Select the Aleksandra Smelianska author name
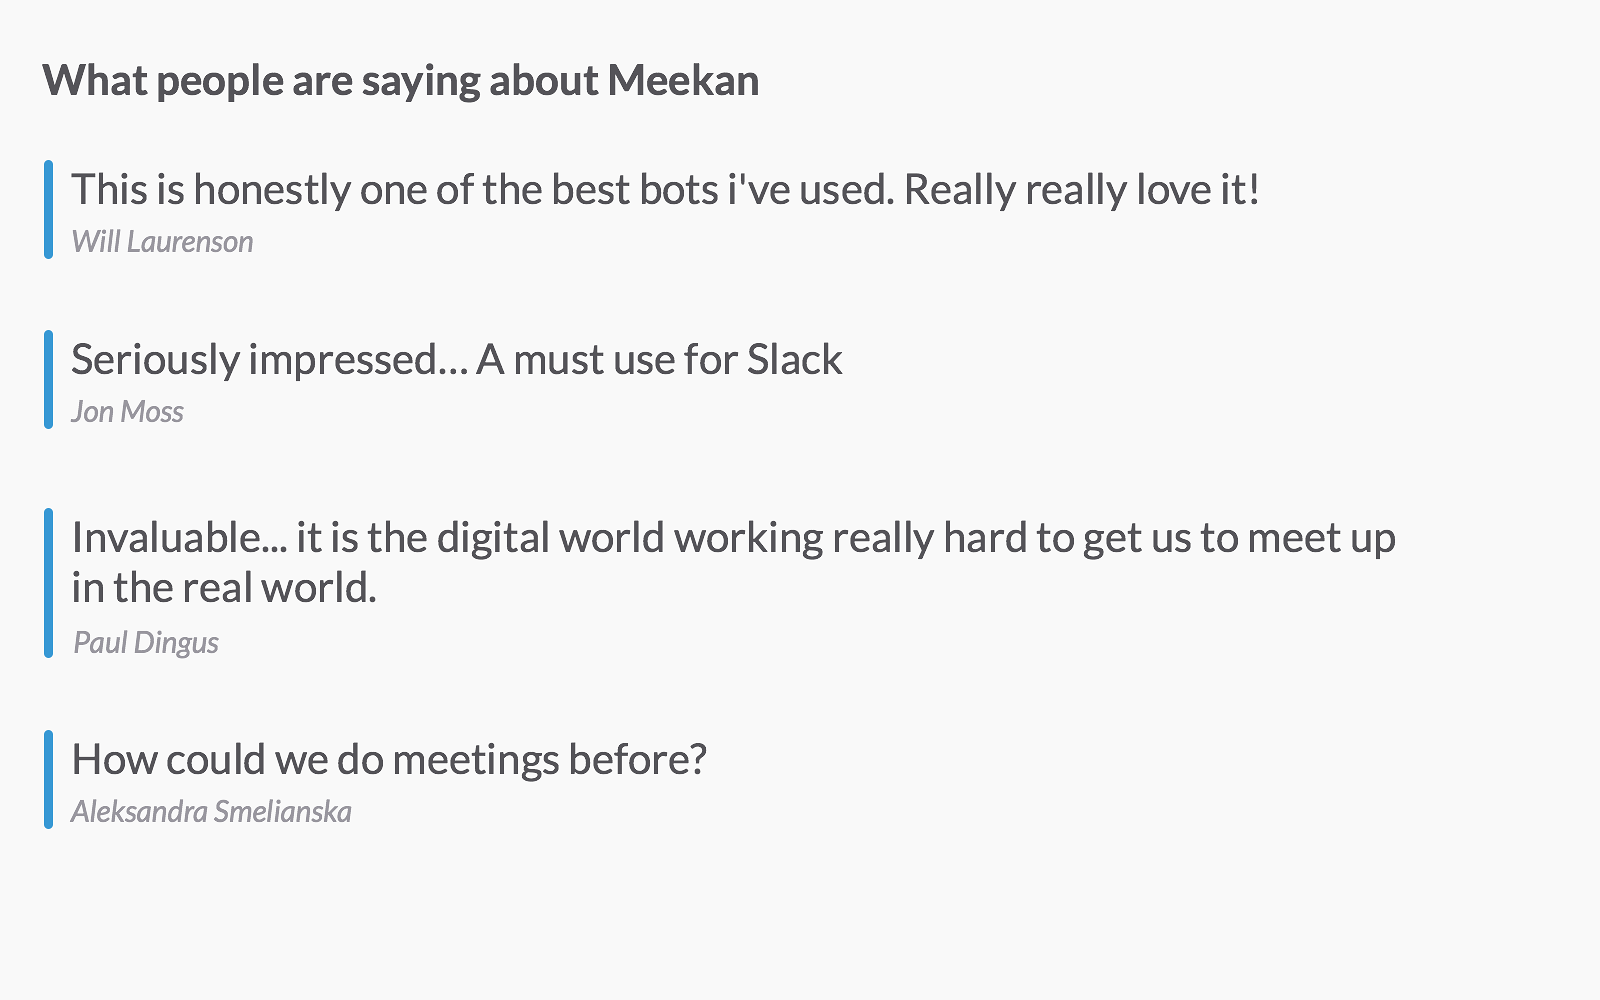The image size is (1600, 1000). pos(211,812)
